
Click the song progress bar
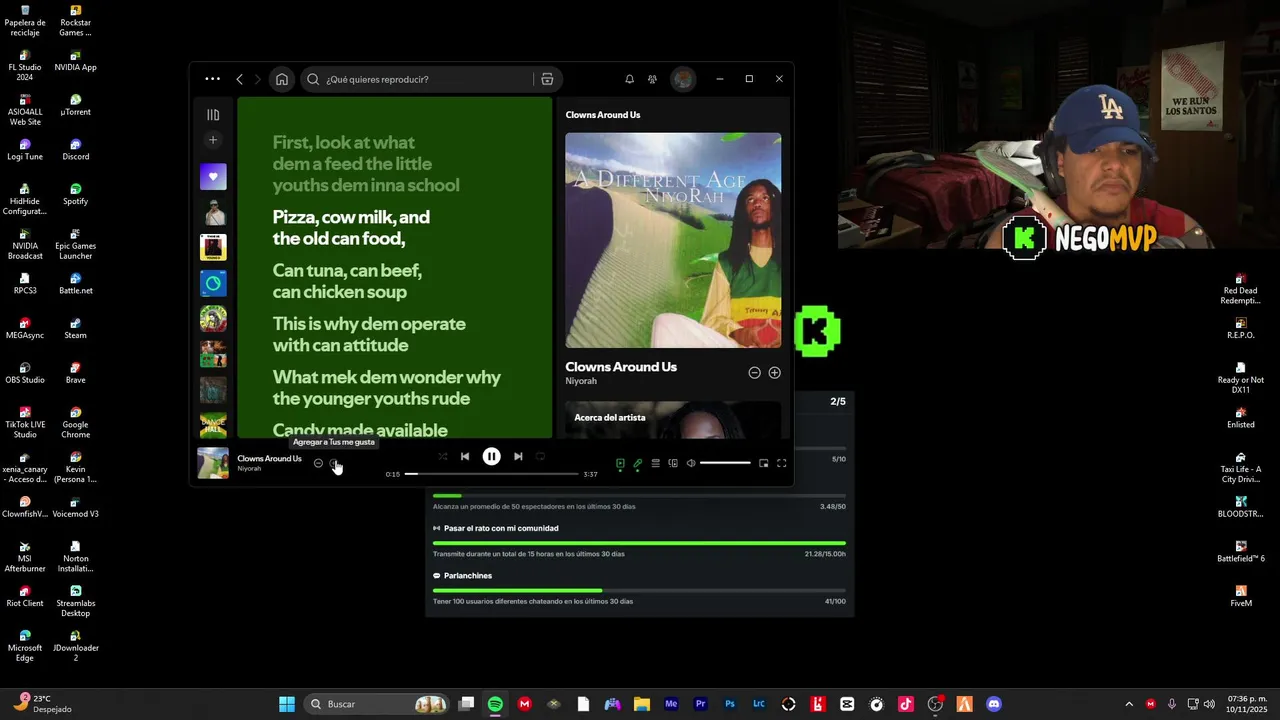[x=491, y=474]
